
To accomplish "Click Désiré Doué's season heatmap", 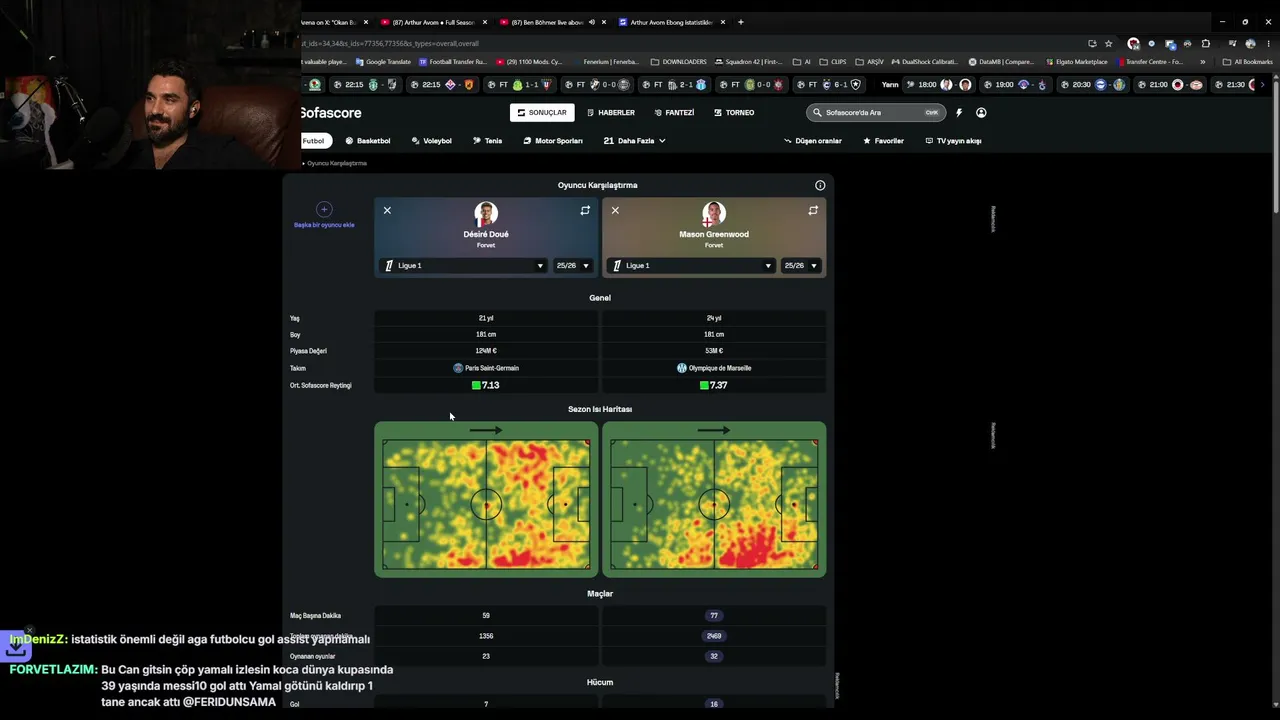I will [x=486, y=499].
